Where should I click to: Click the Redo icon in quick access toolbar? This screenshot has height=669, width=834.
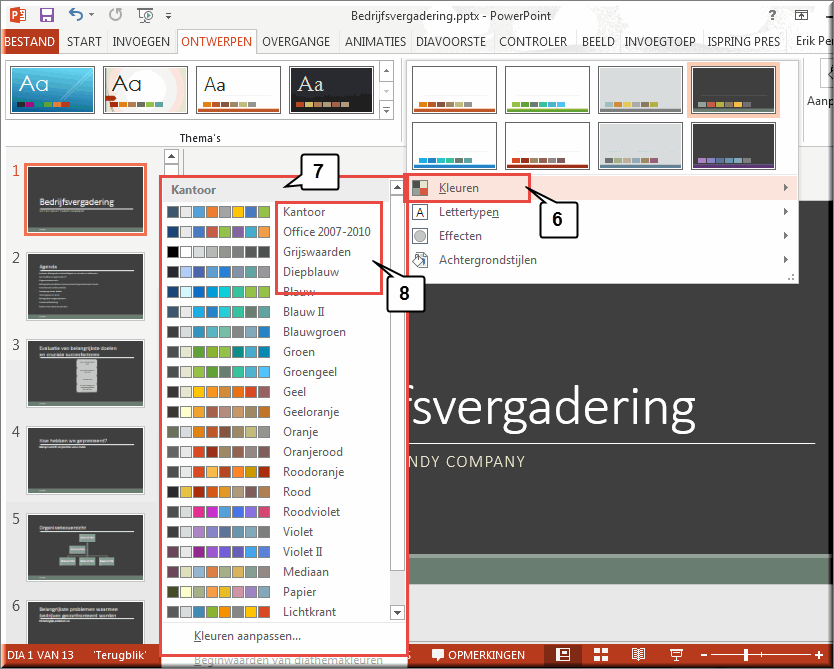click(115, 15)
